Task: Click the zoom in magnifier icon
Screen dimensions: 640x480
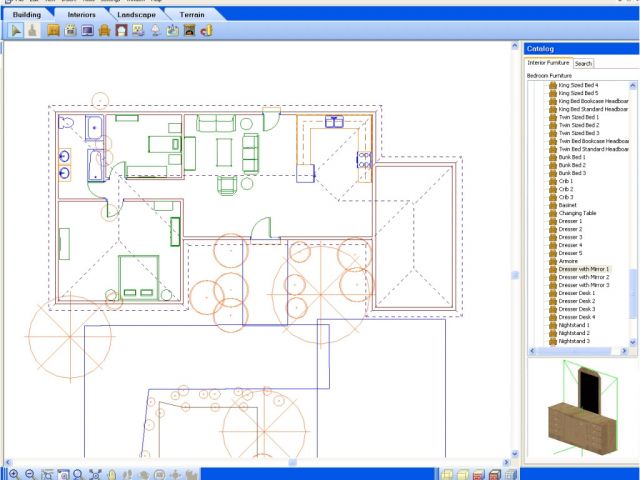Action: click(13, 474)
